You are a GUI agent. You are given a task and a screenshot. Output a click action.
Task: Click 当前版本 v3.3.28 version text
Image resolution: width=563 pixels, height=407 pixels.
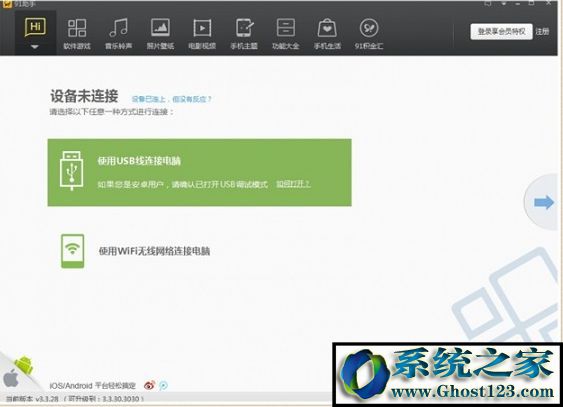pos(32,399)
